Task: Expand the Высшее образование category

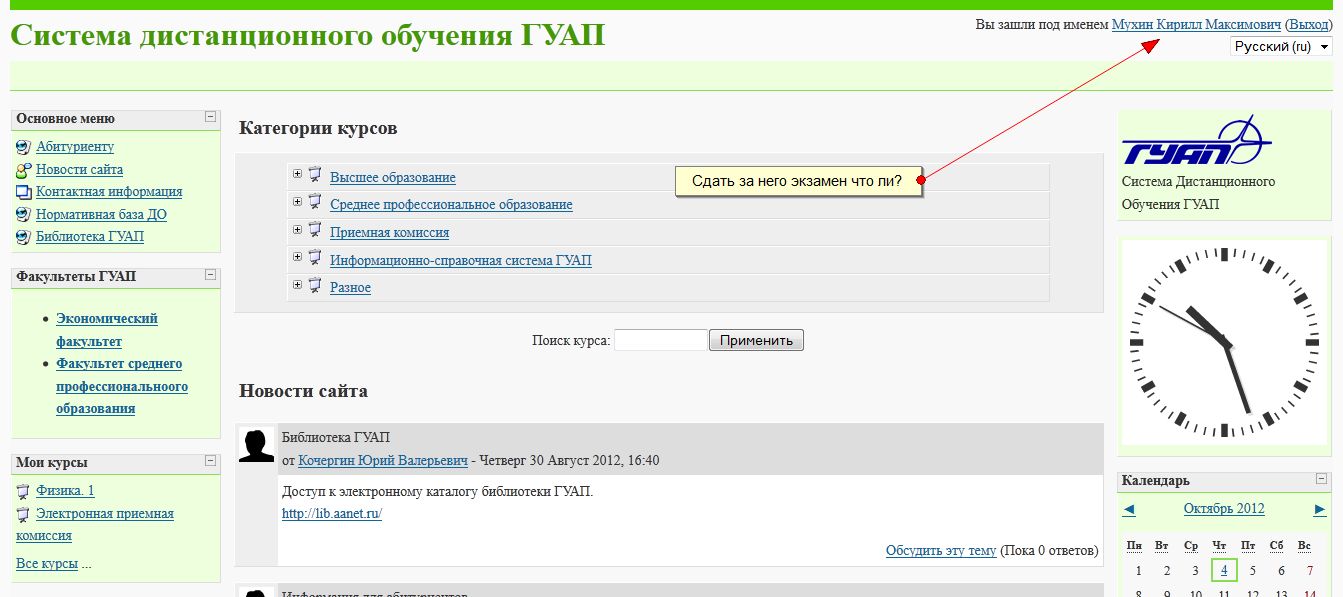Action: pyautogui.click(x=297, y=174)
